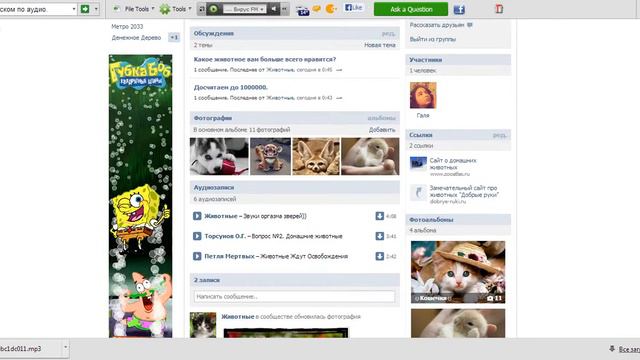Open the File Tools menu

point(134,9)
